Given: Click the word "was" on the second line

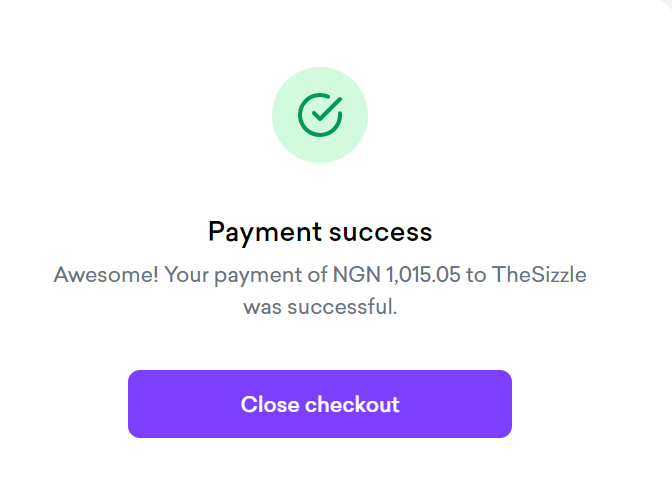Looking at the screenshot, I should click(x=262, y=307).
